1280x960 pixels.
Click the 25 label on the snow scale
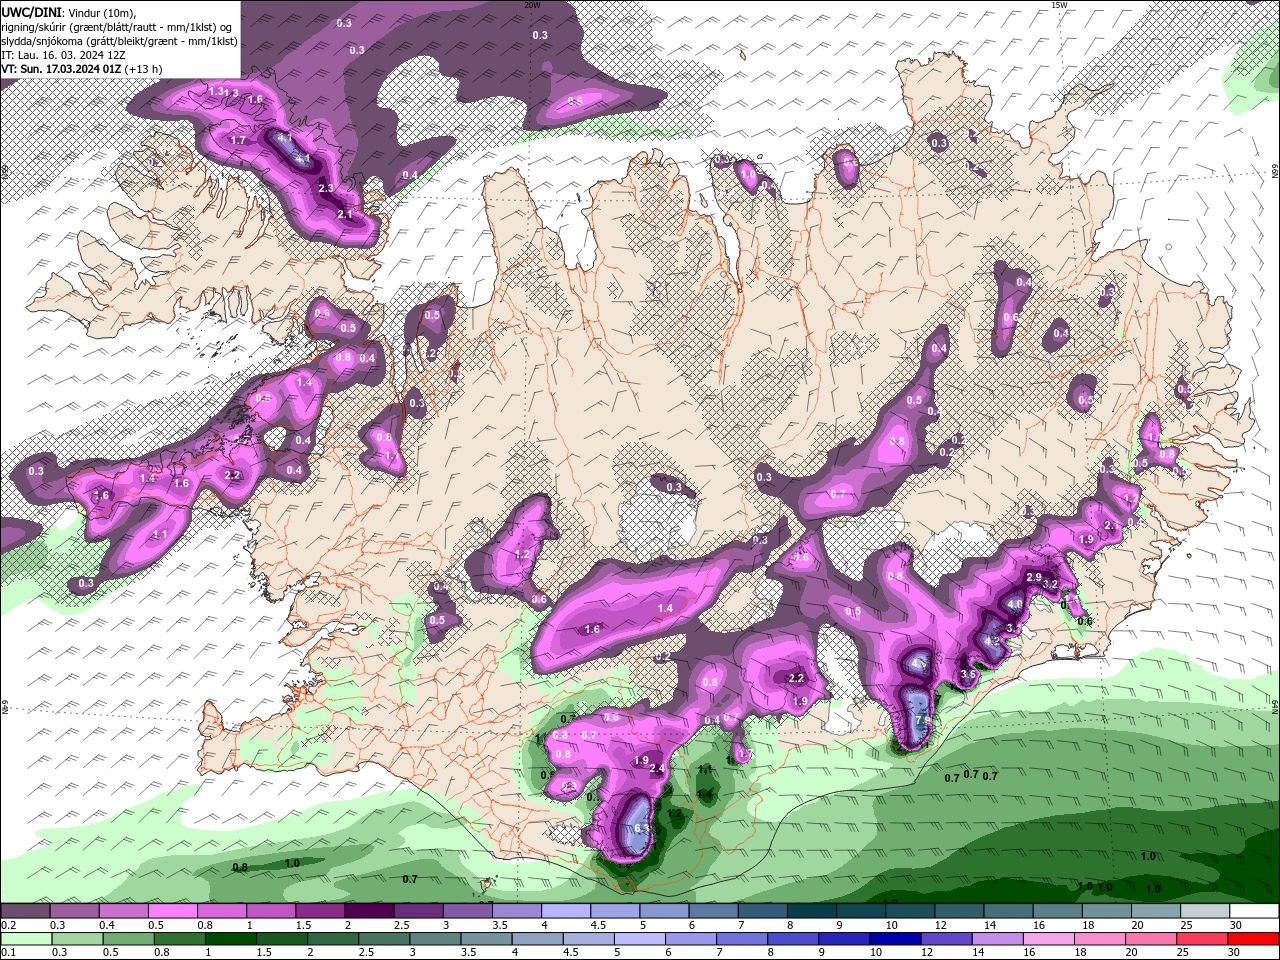click(1187, 925)
